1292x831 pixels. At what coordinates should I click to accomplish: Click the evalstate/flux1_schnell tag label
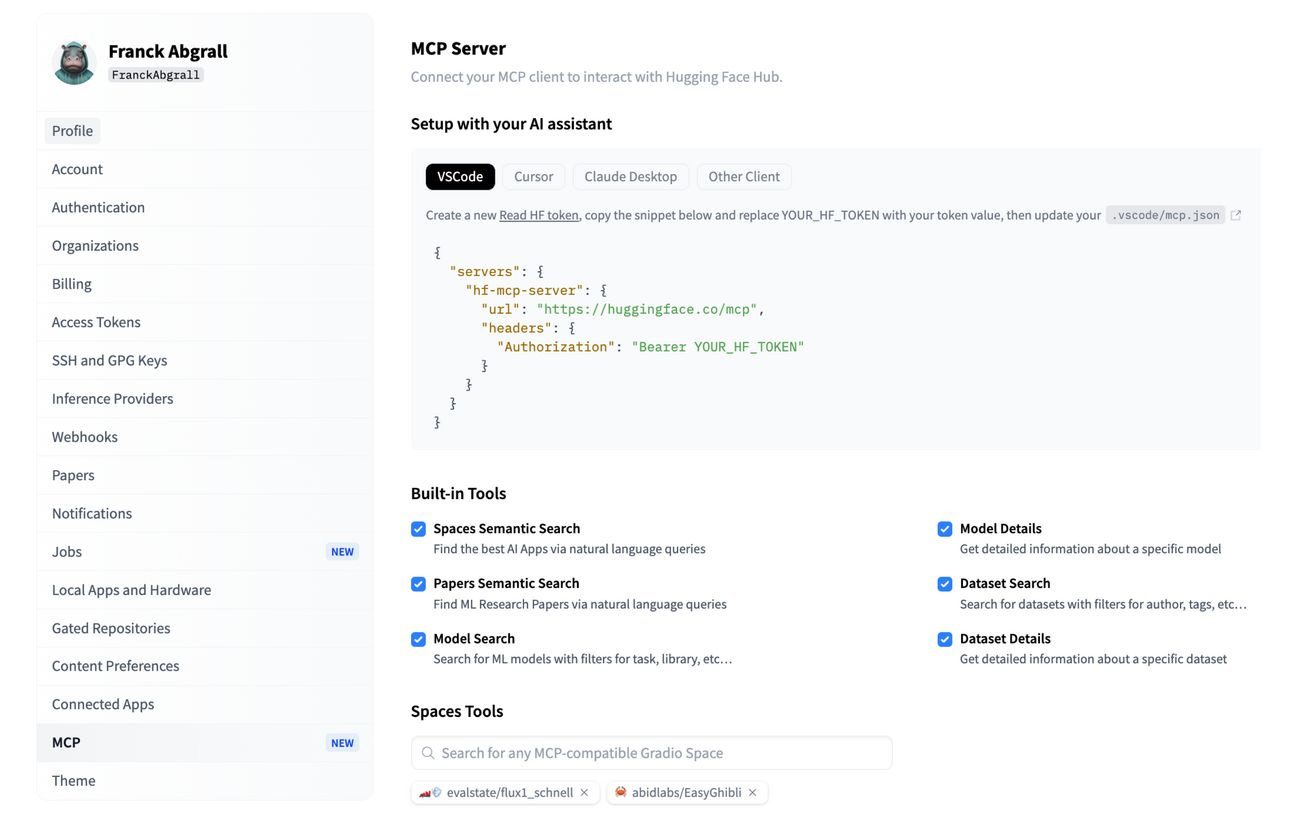[x=510, y=793]
